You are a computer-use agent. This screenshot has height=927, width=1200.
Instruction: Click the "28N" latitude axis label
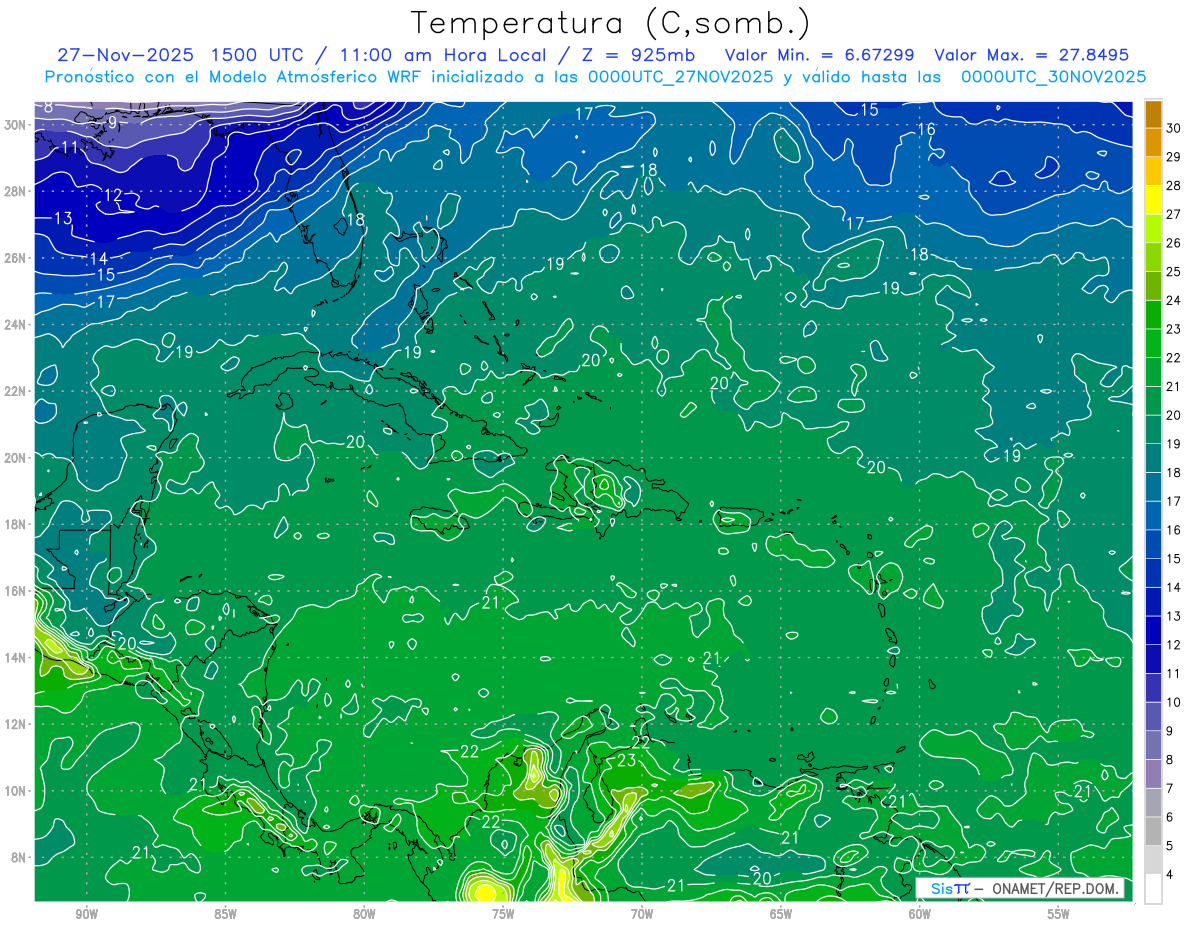tap(15, 191)
